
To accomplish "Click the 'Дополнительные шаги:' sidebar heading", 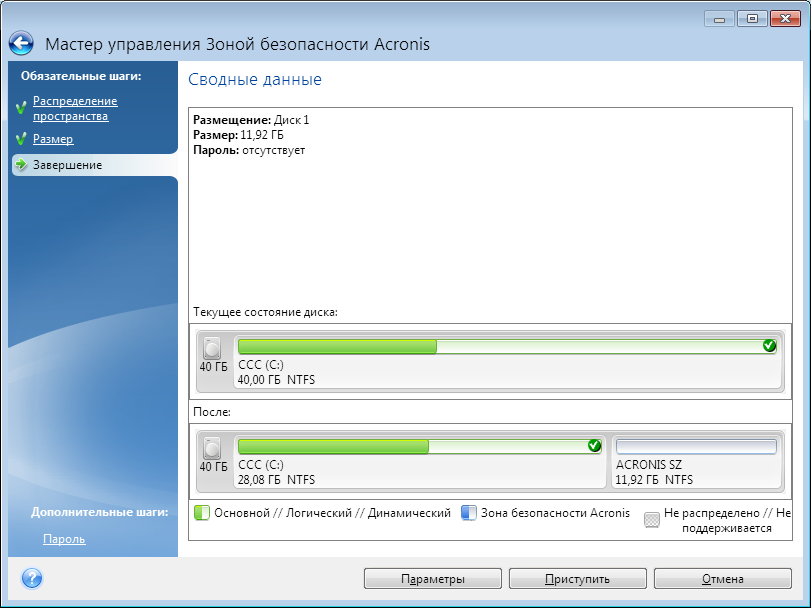I will pos(100,512).
